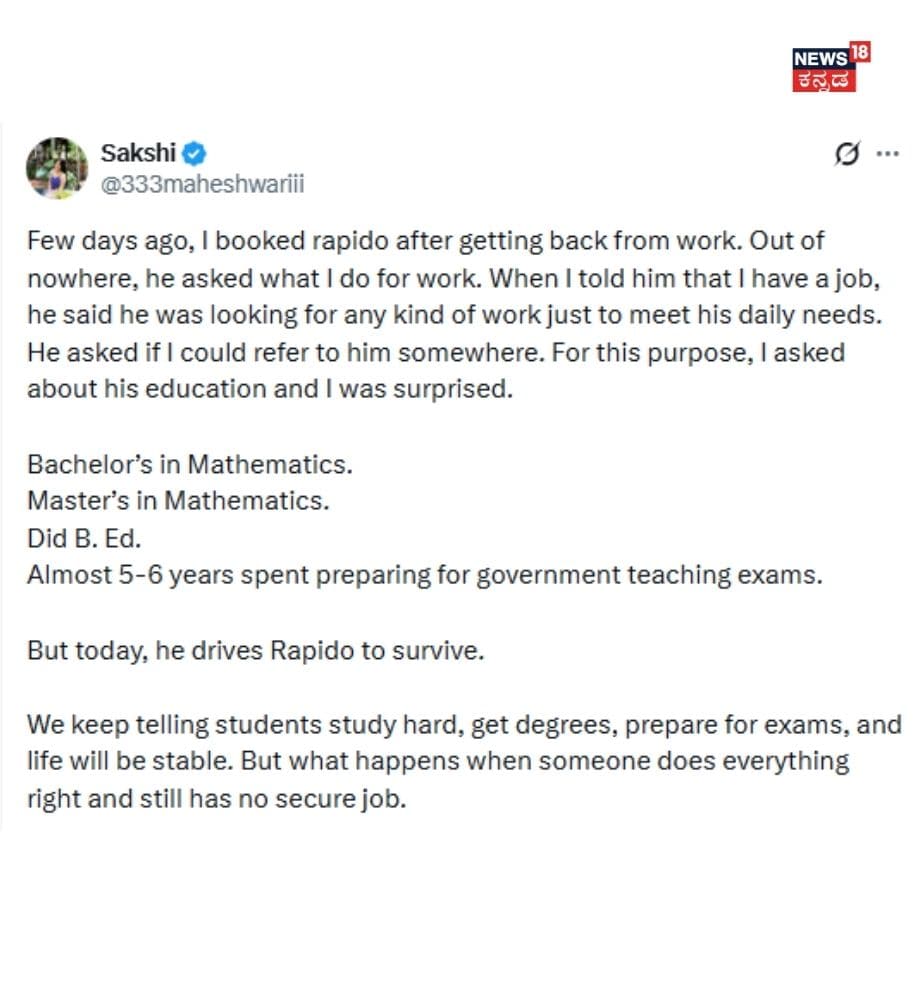Click the line beginning "Almost 5-6 years"
Viewport: 924px width, 1000px height.
424,576
